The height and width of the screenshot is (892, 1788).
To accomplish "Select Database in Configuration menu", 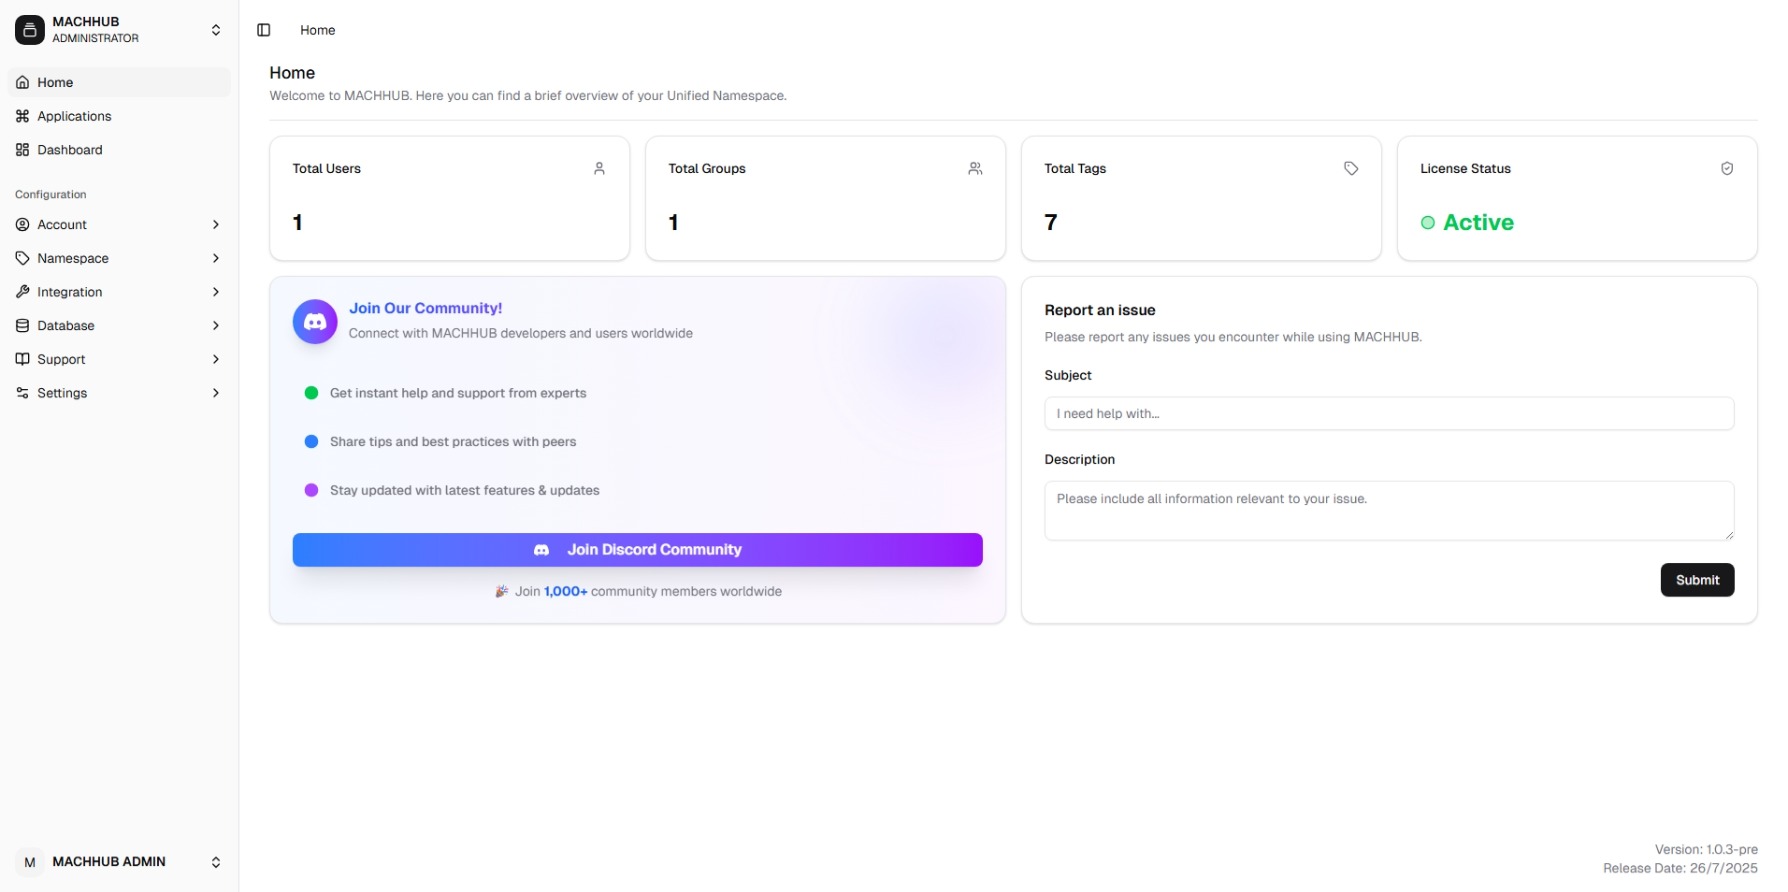I will (119, 326).
